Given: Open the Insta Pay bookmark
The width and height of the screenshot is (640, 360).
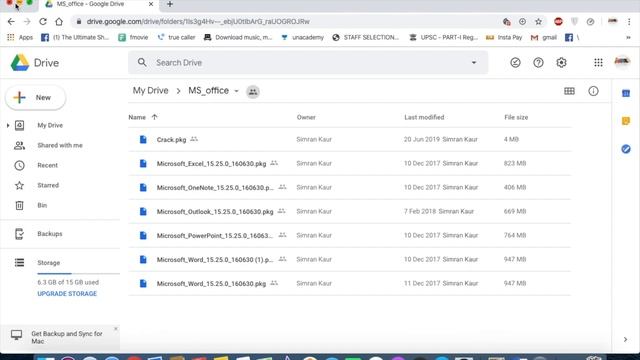Looking at the screenshot, I should tap(504, 38).
